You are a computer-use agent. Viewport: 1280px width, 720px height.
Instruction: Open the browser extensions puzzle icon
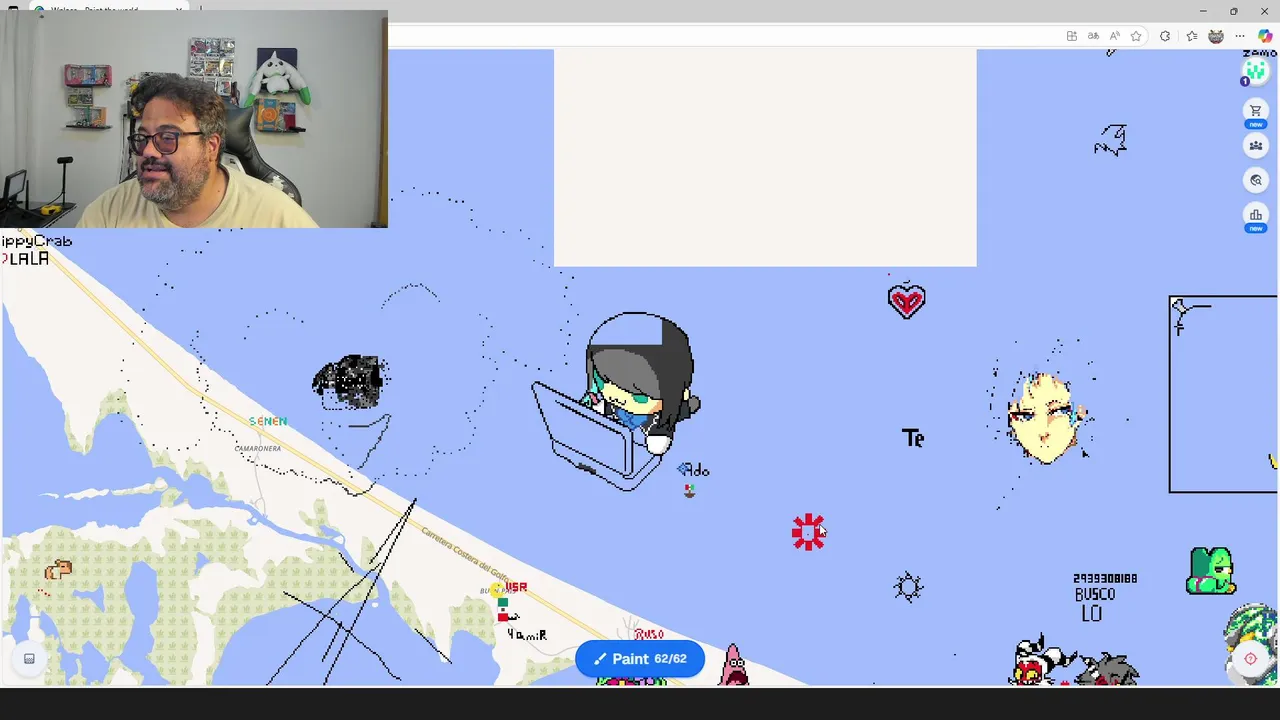tap(1165, 37)
